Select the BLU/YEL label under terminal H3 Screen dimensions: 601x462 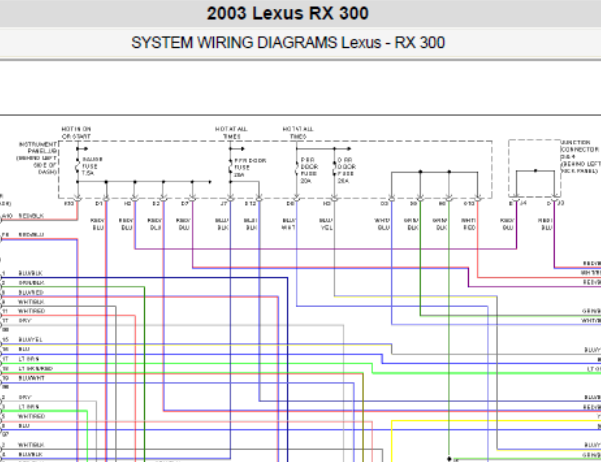326,224
